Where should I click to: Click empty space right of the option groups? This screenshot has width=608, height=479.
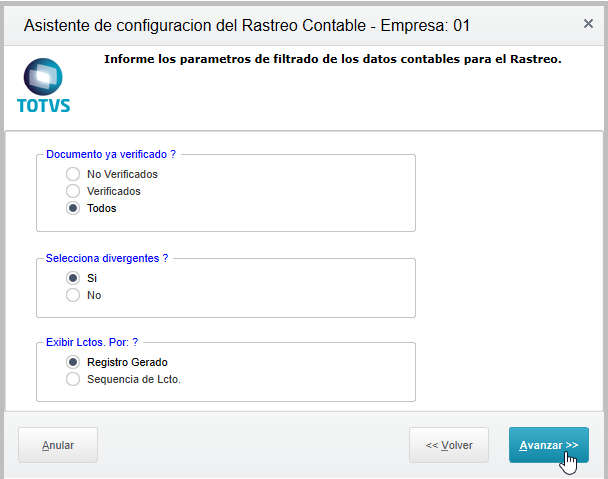[508, 271]
